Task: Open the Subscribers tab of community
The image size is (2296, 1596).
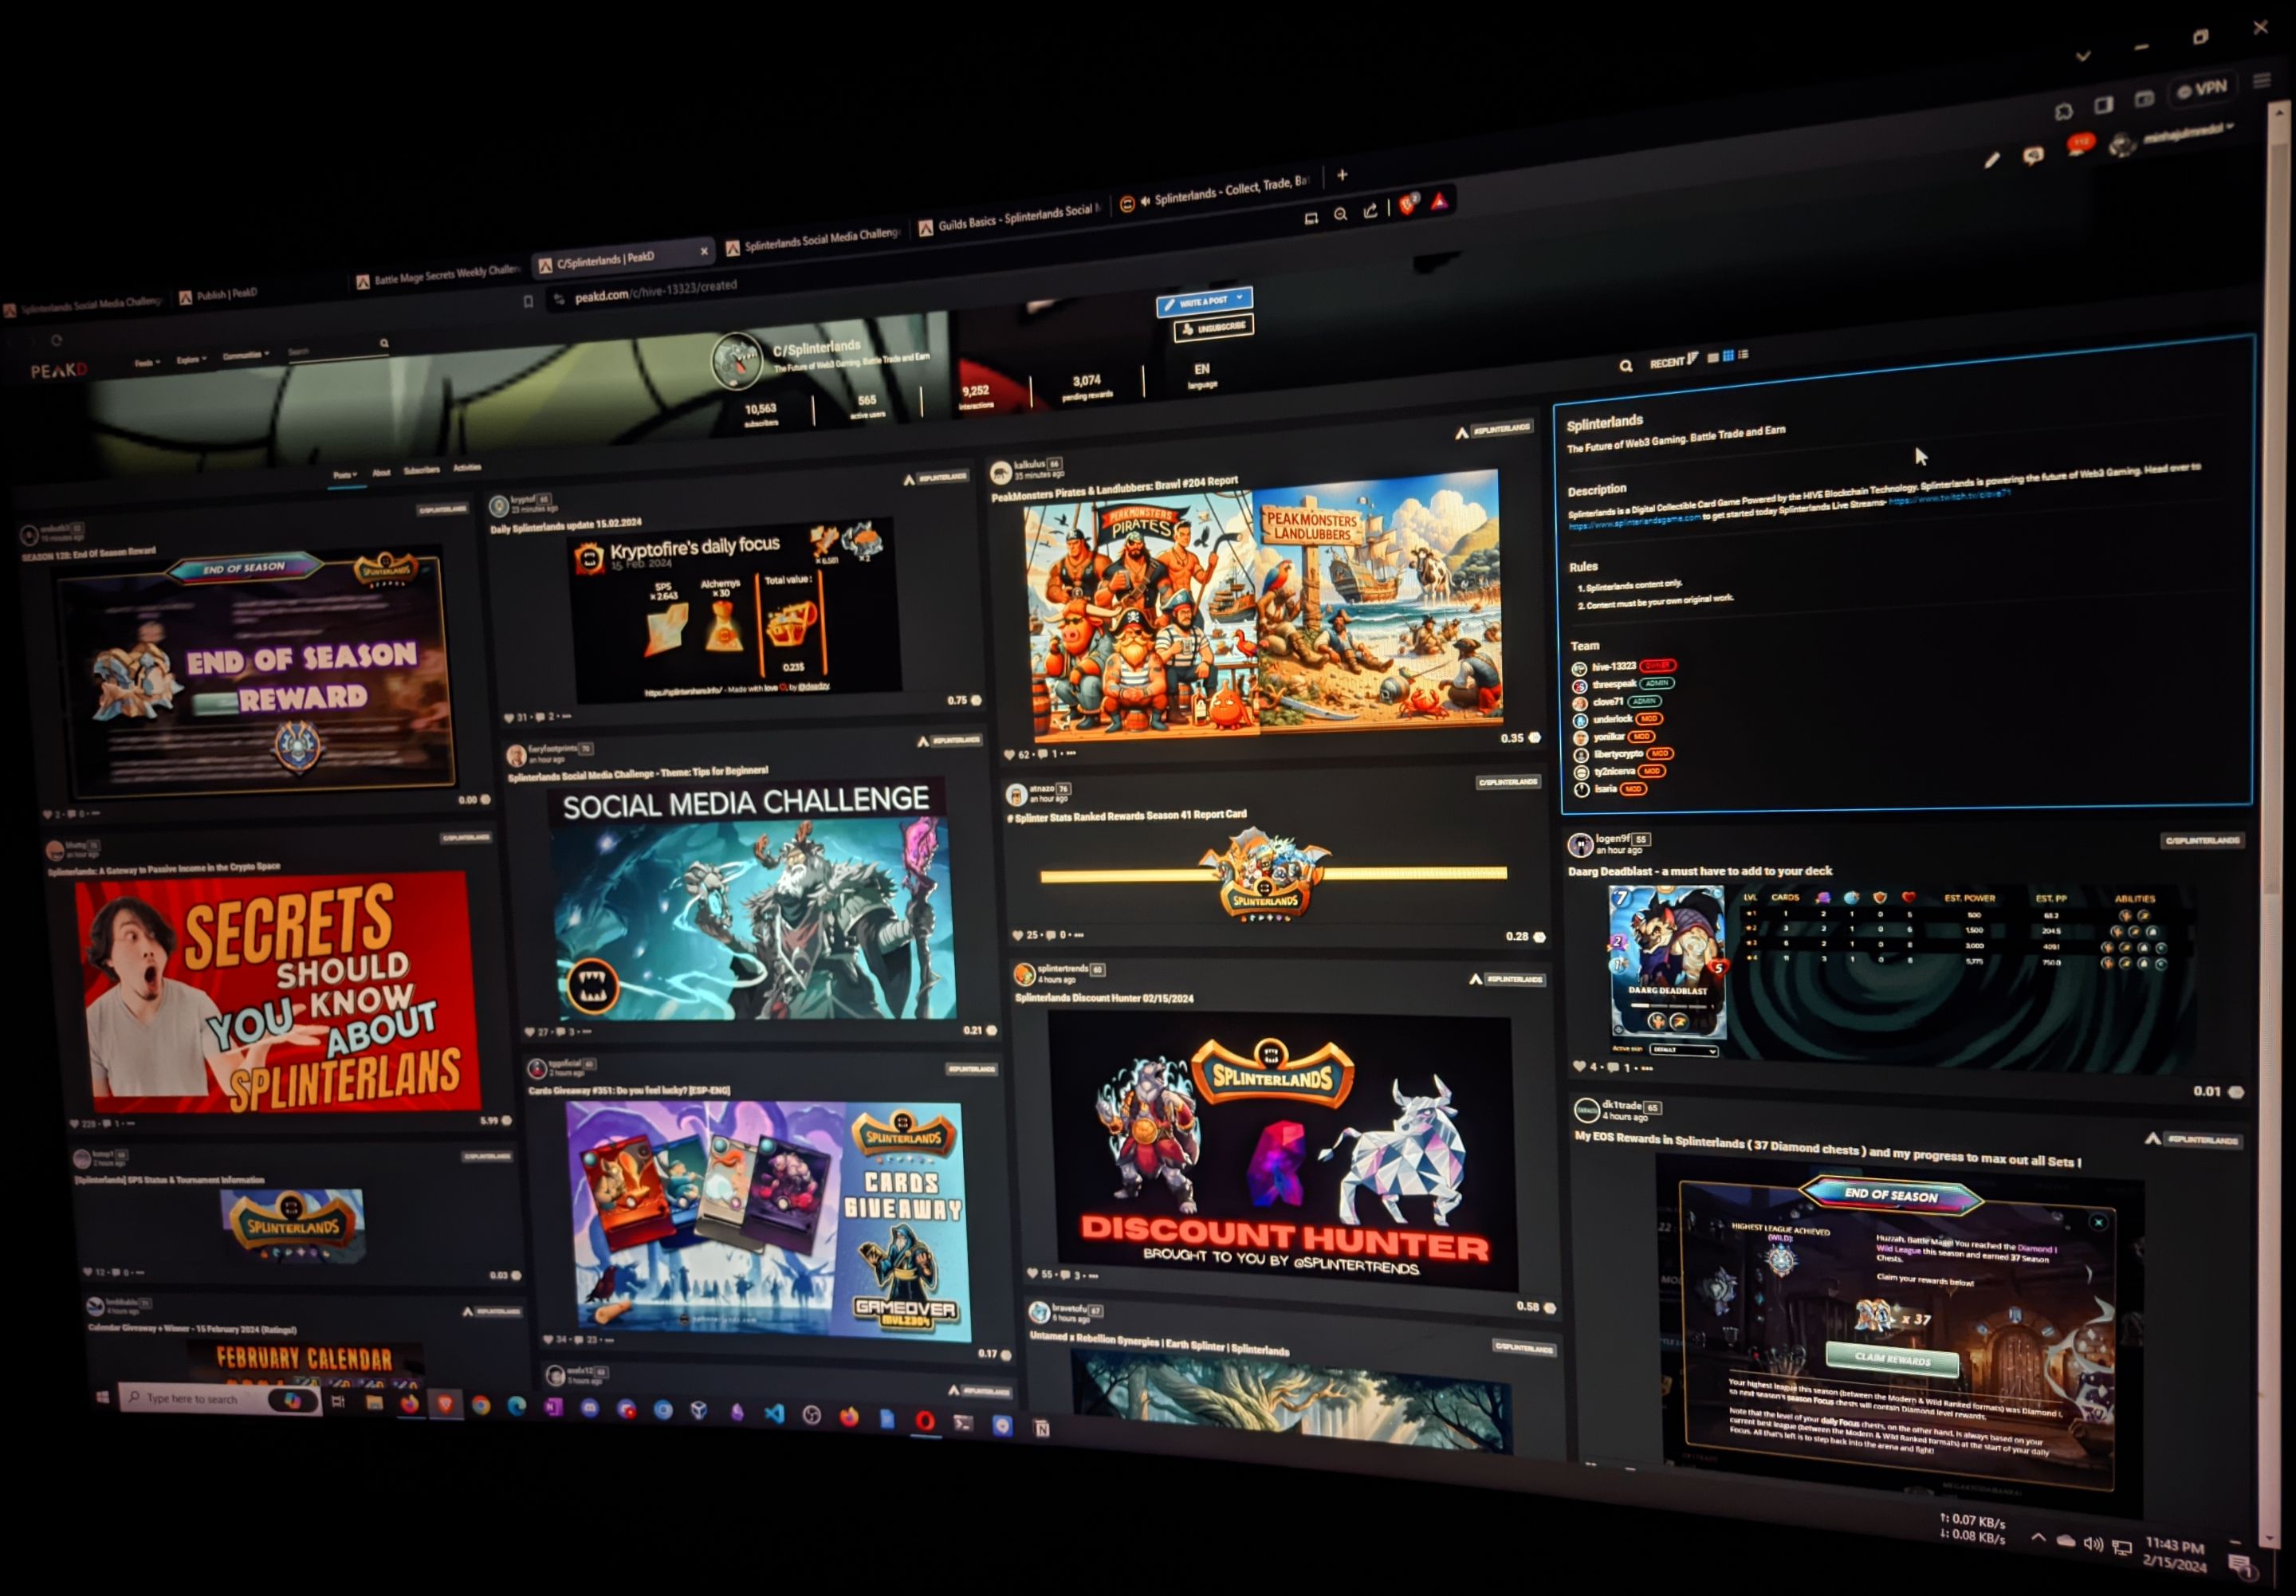Action: click(x=421, y=469)
